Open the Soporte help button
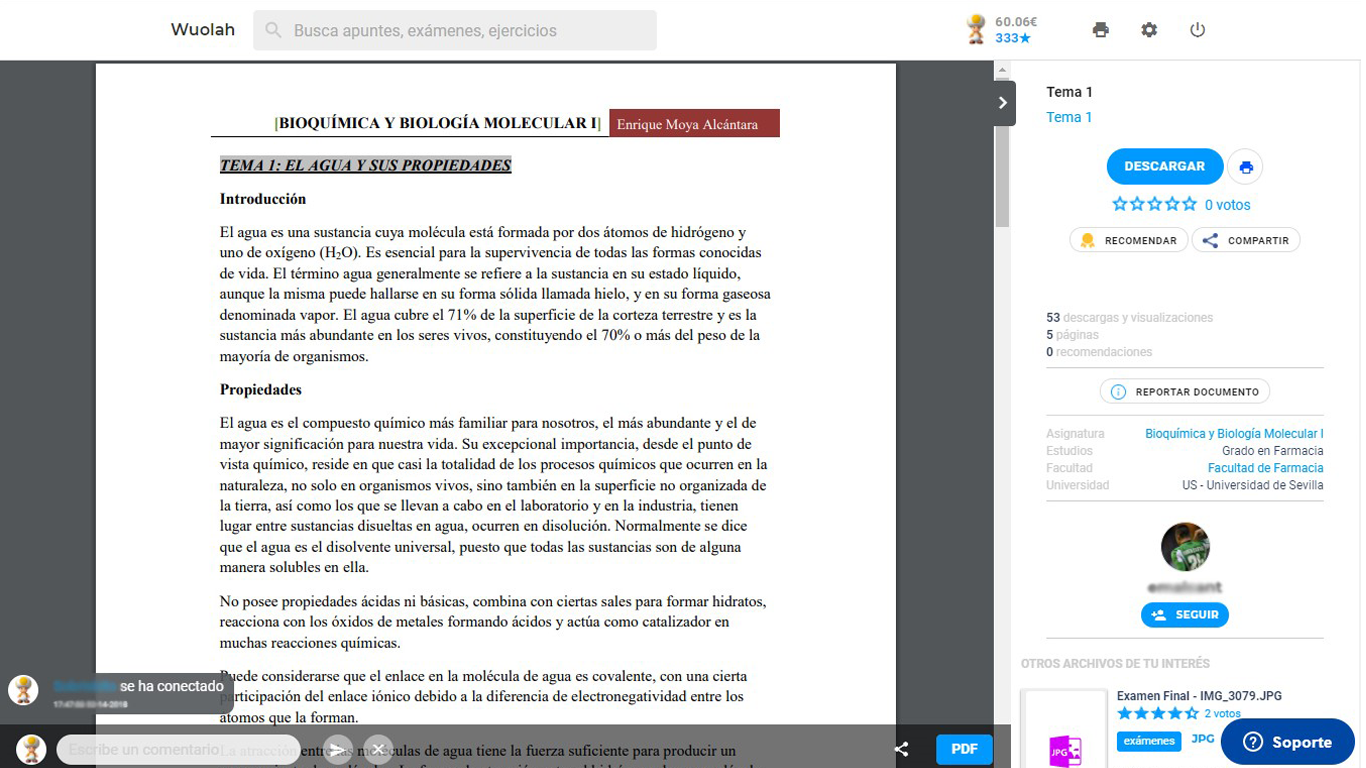Viewport: 1366px width, 768px height. click(1288, 742)
